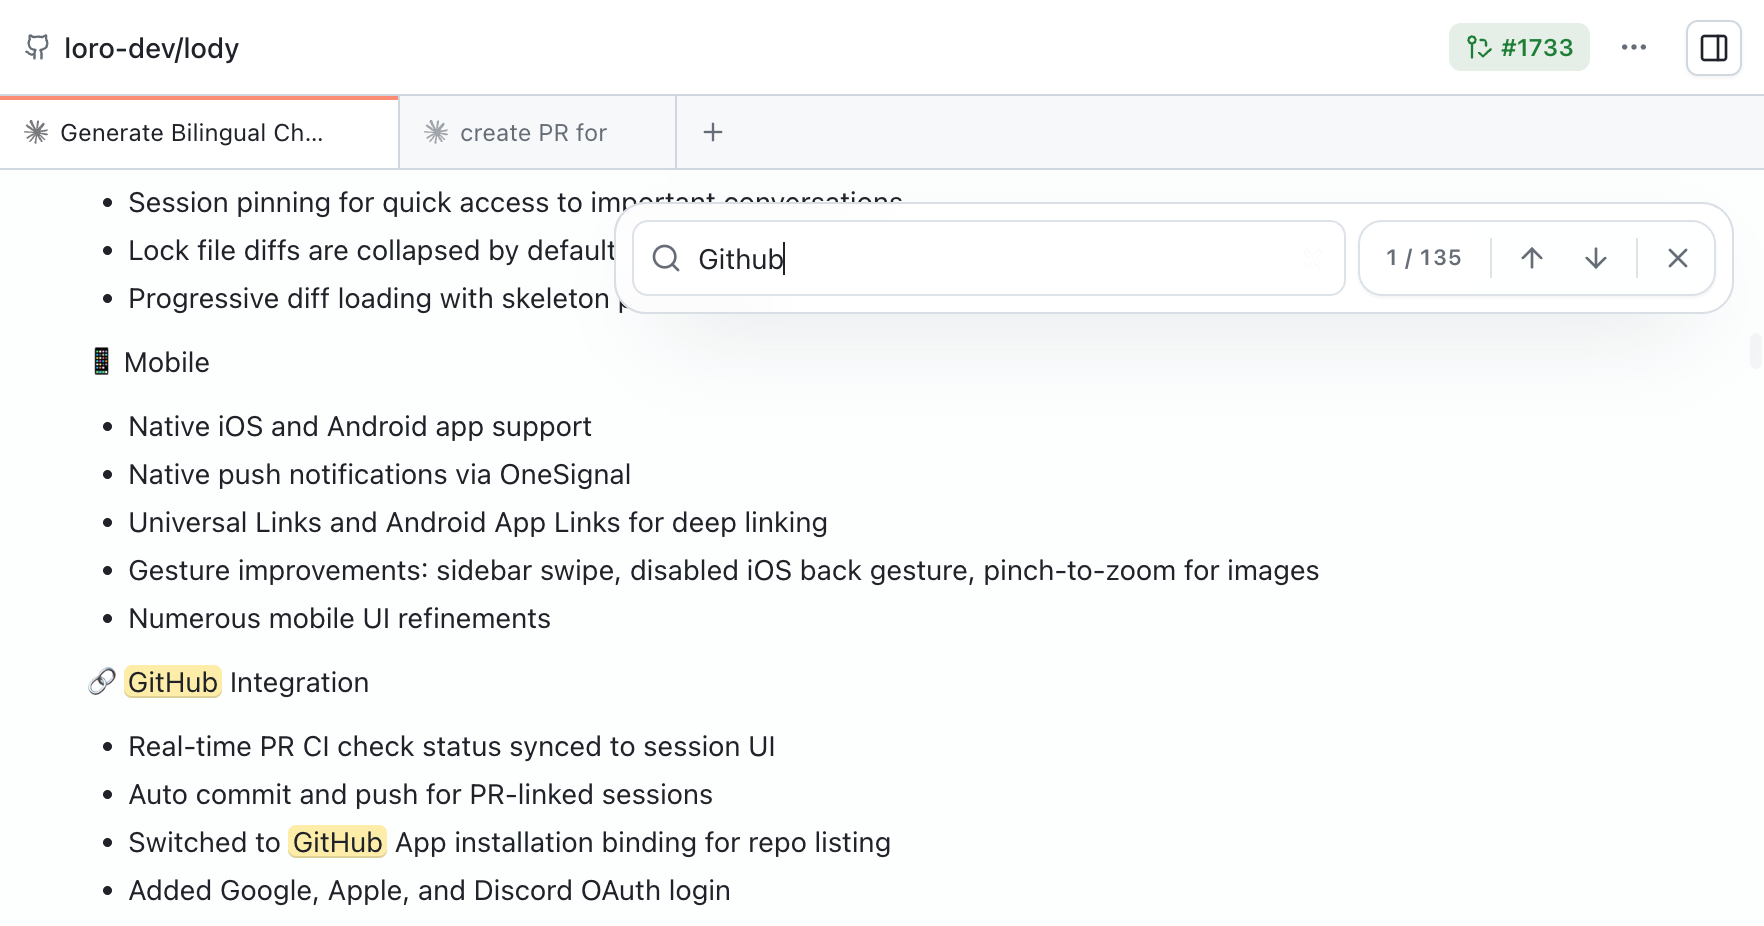Click the spark icon on Generate Bilingual tab
The height and width of the screenshot is (926, 1764).
click(36, 132)
